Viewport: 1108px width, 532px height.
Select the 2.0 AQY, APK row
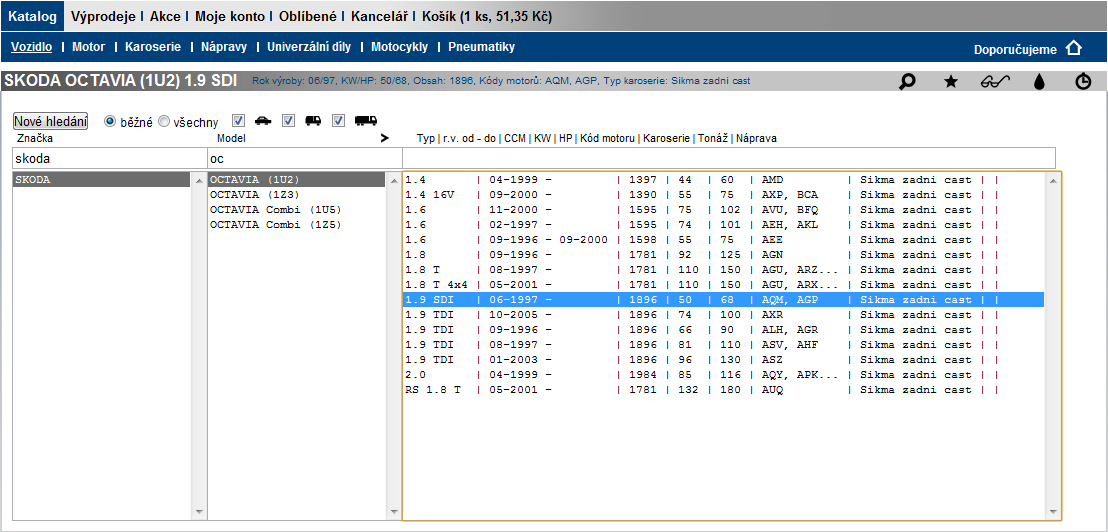724,374
